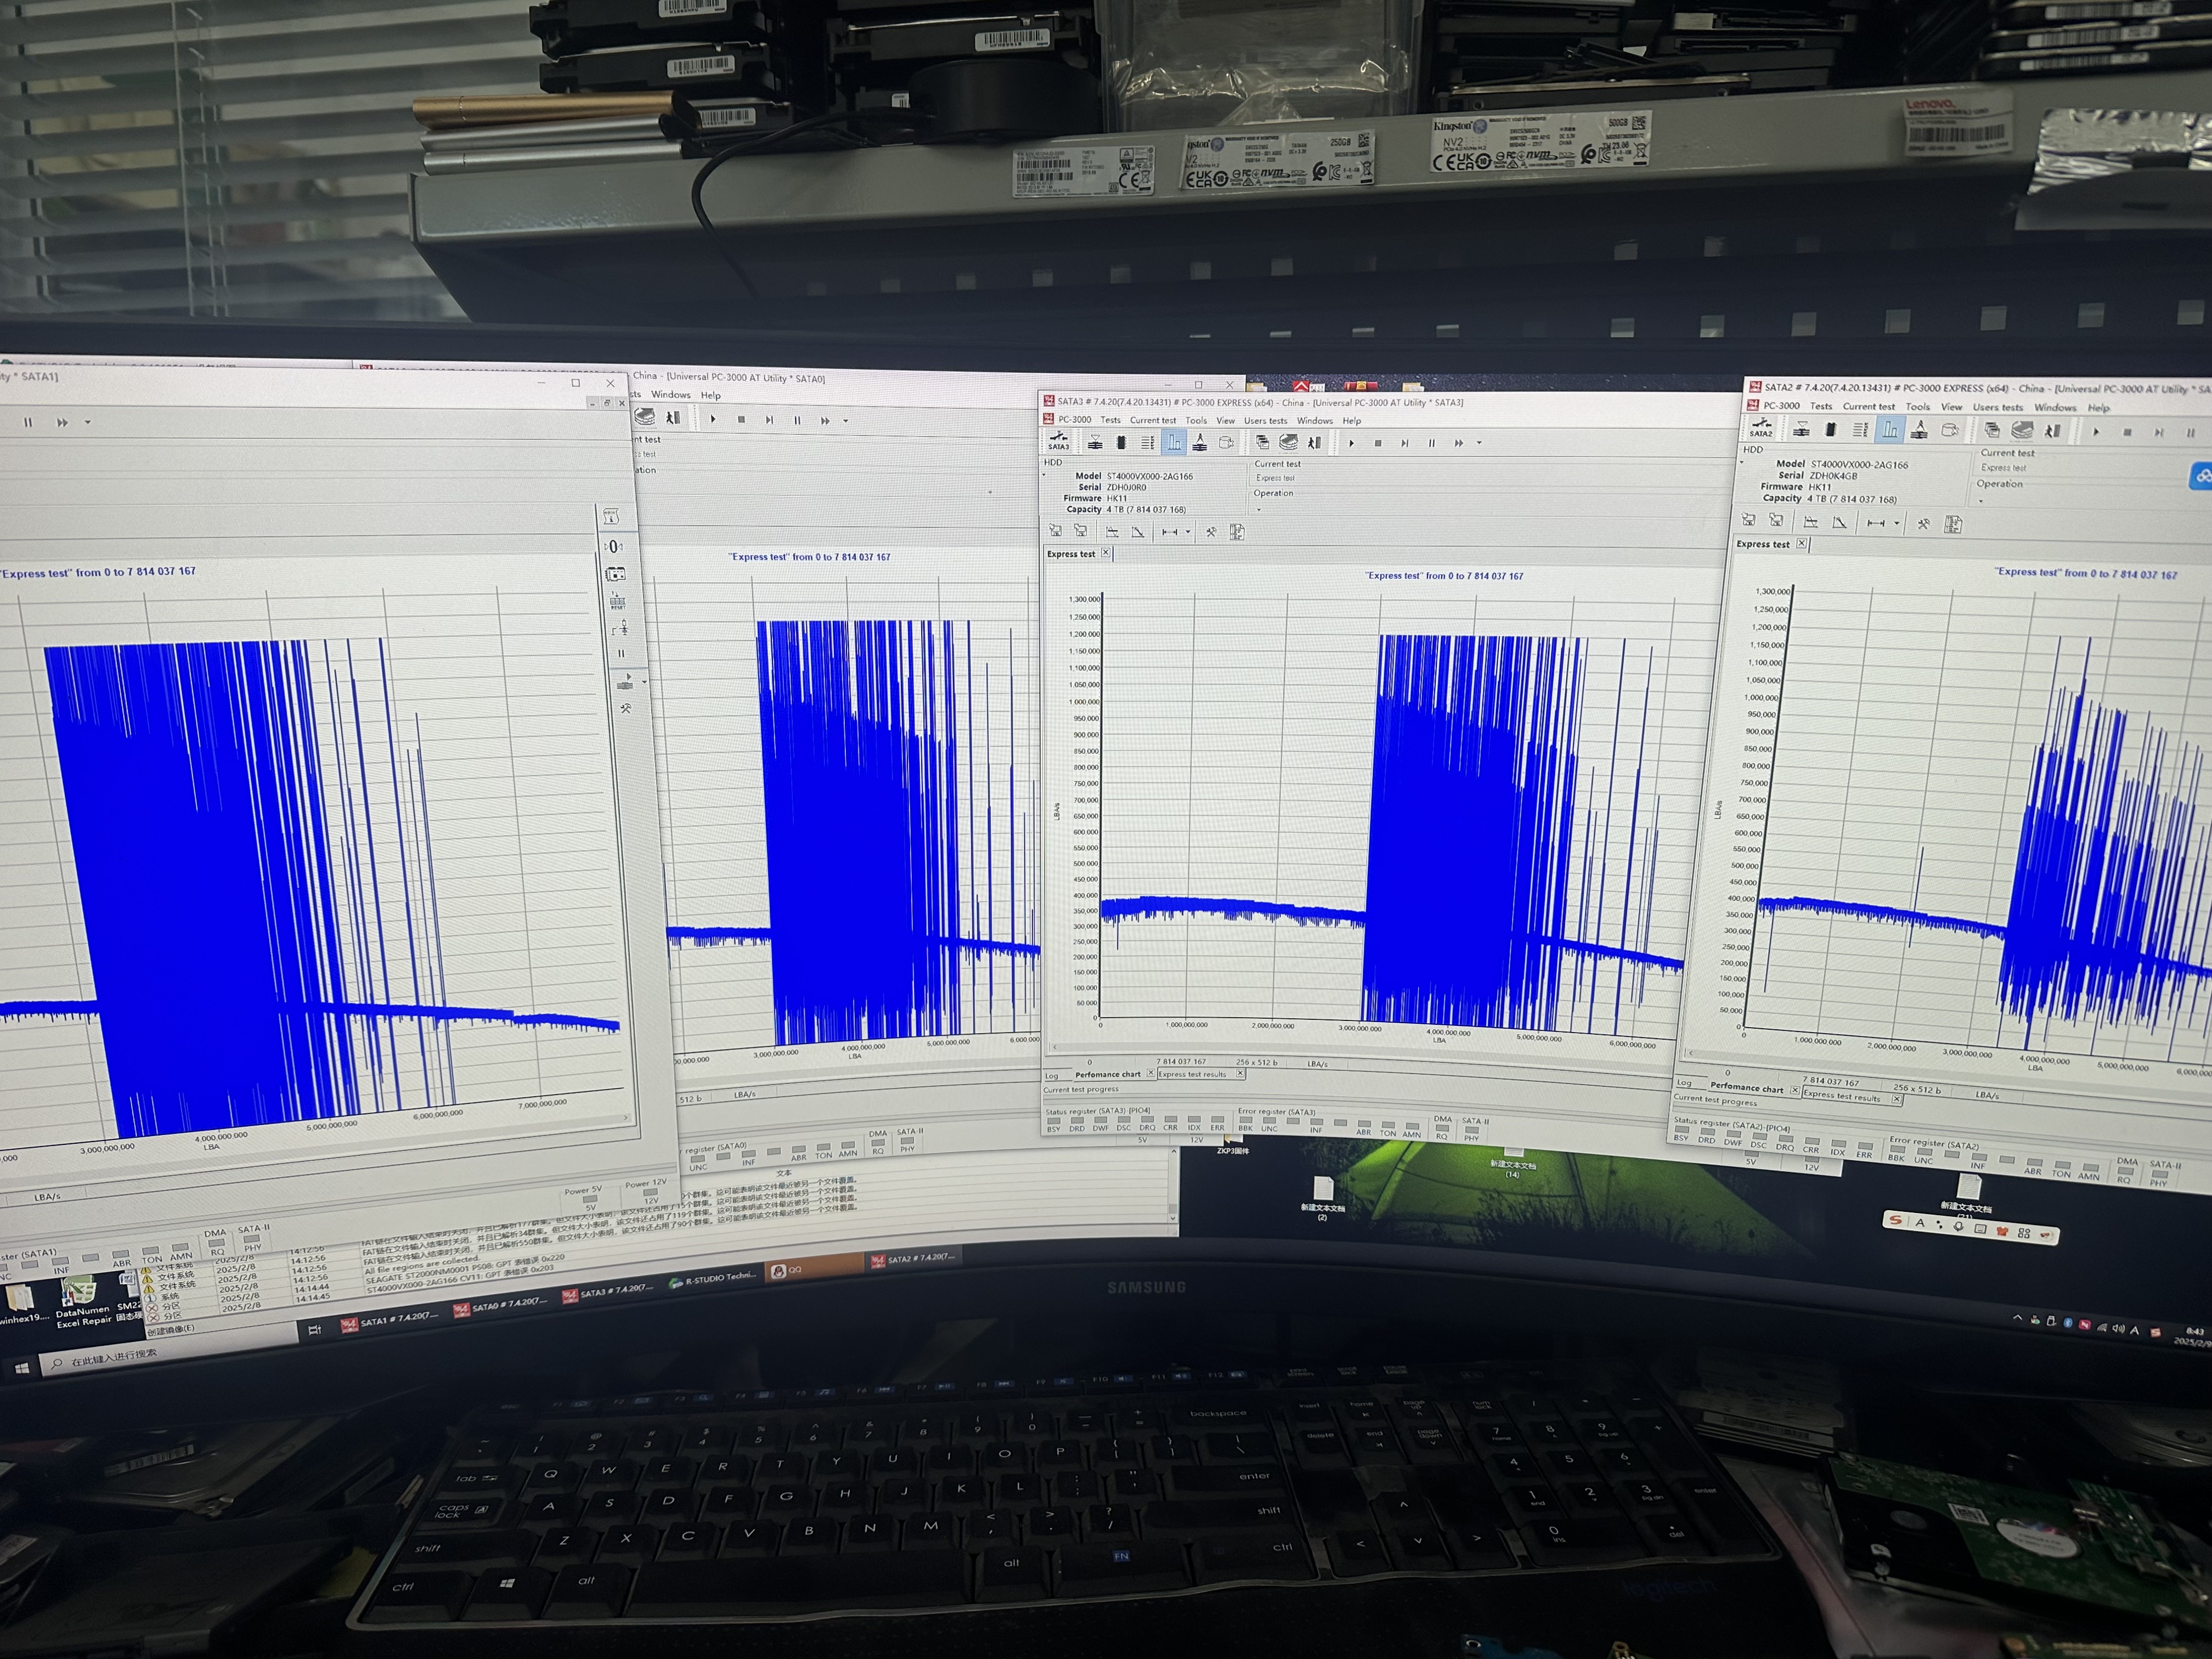The width and height of the screenshot is (2212, 1659).
Task: Click vertical axis scale icon in SATA3 chart toolbar
Action: tap(1137, 532)
